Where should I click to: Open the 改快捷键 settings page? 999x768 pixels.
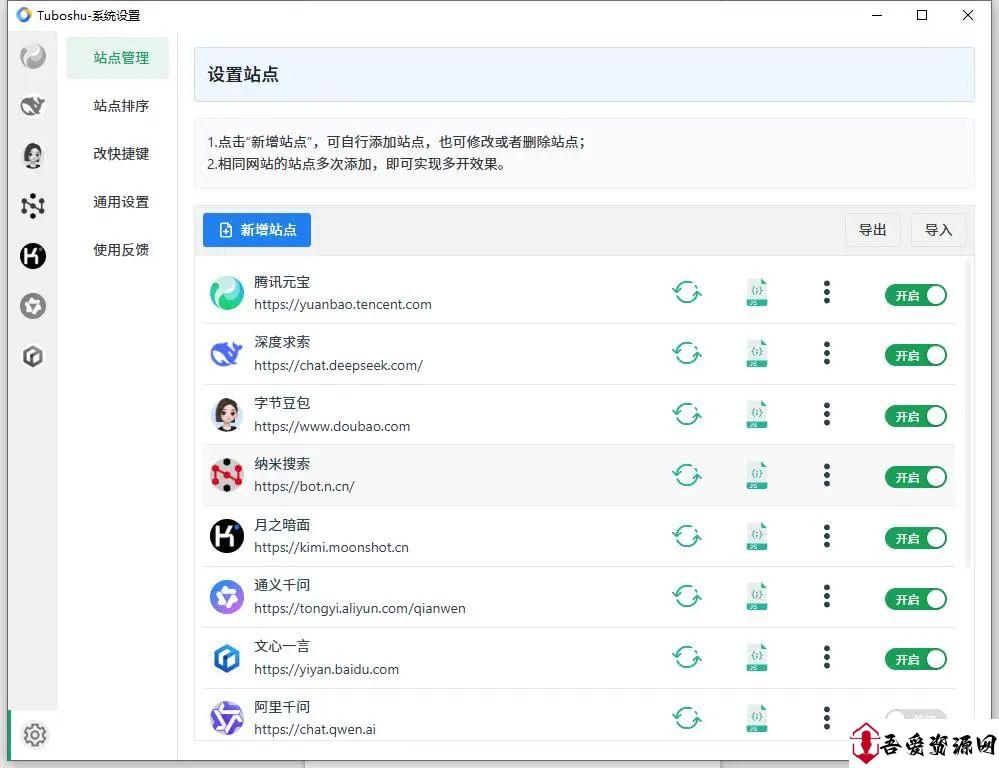point(121,154)
